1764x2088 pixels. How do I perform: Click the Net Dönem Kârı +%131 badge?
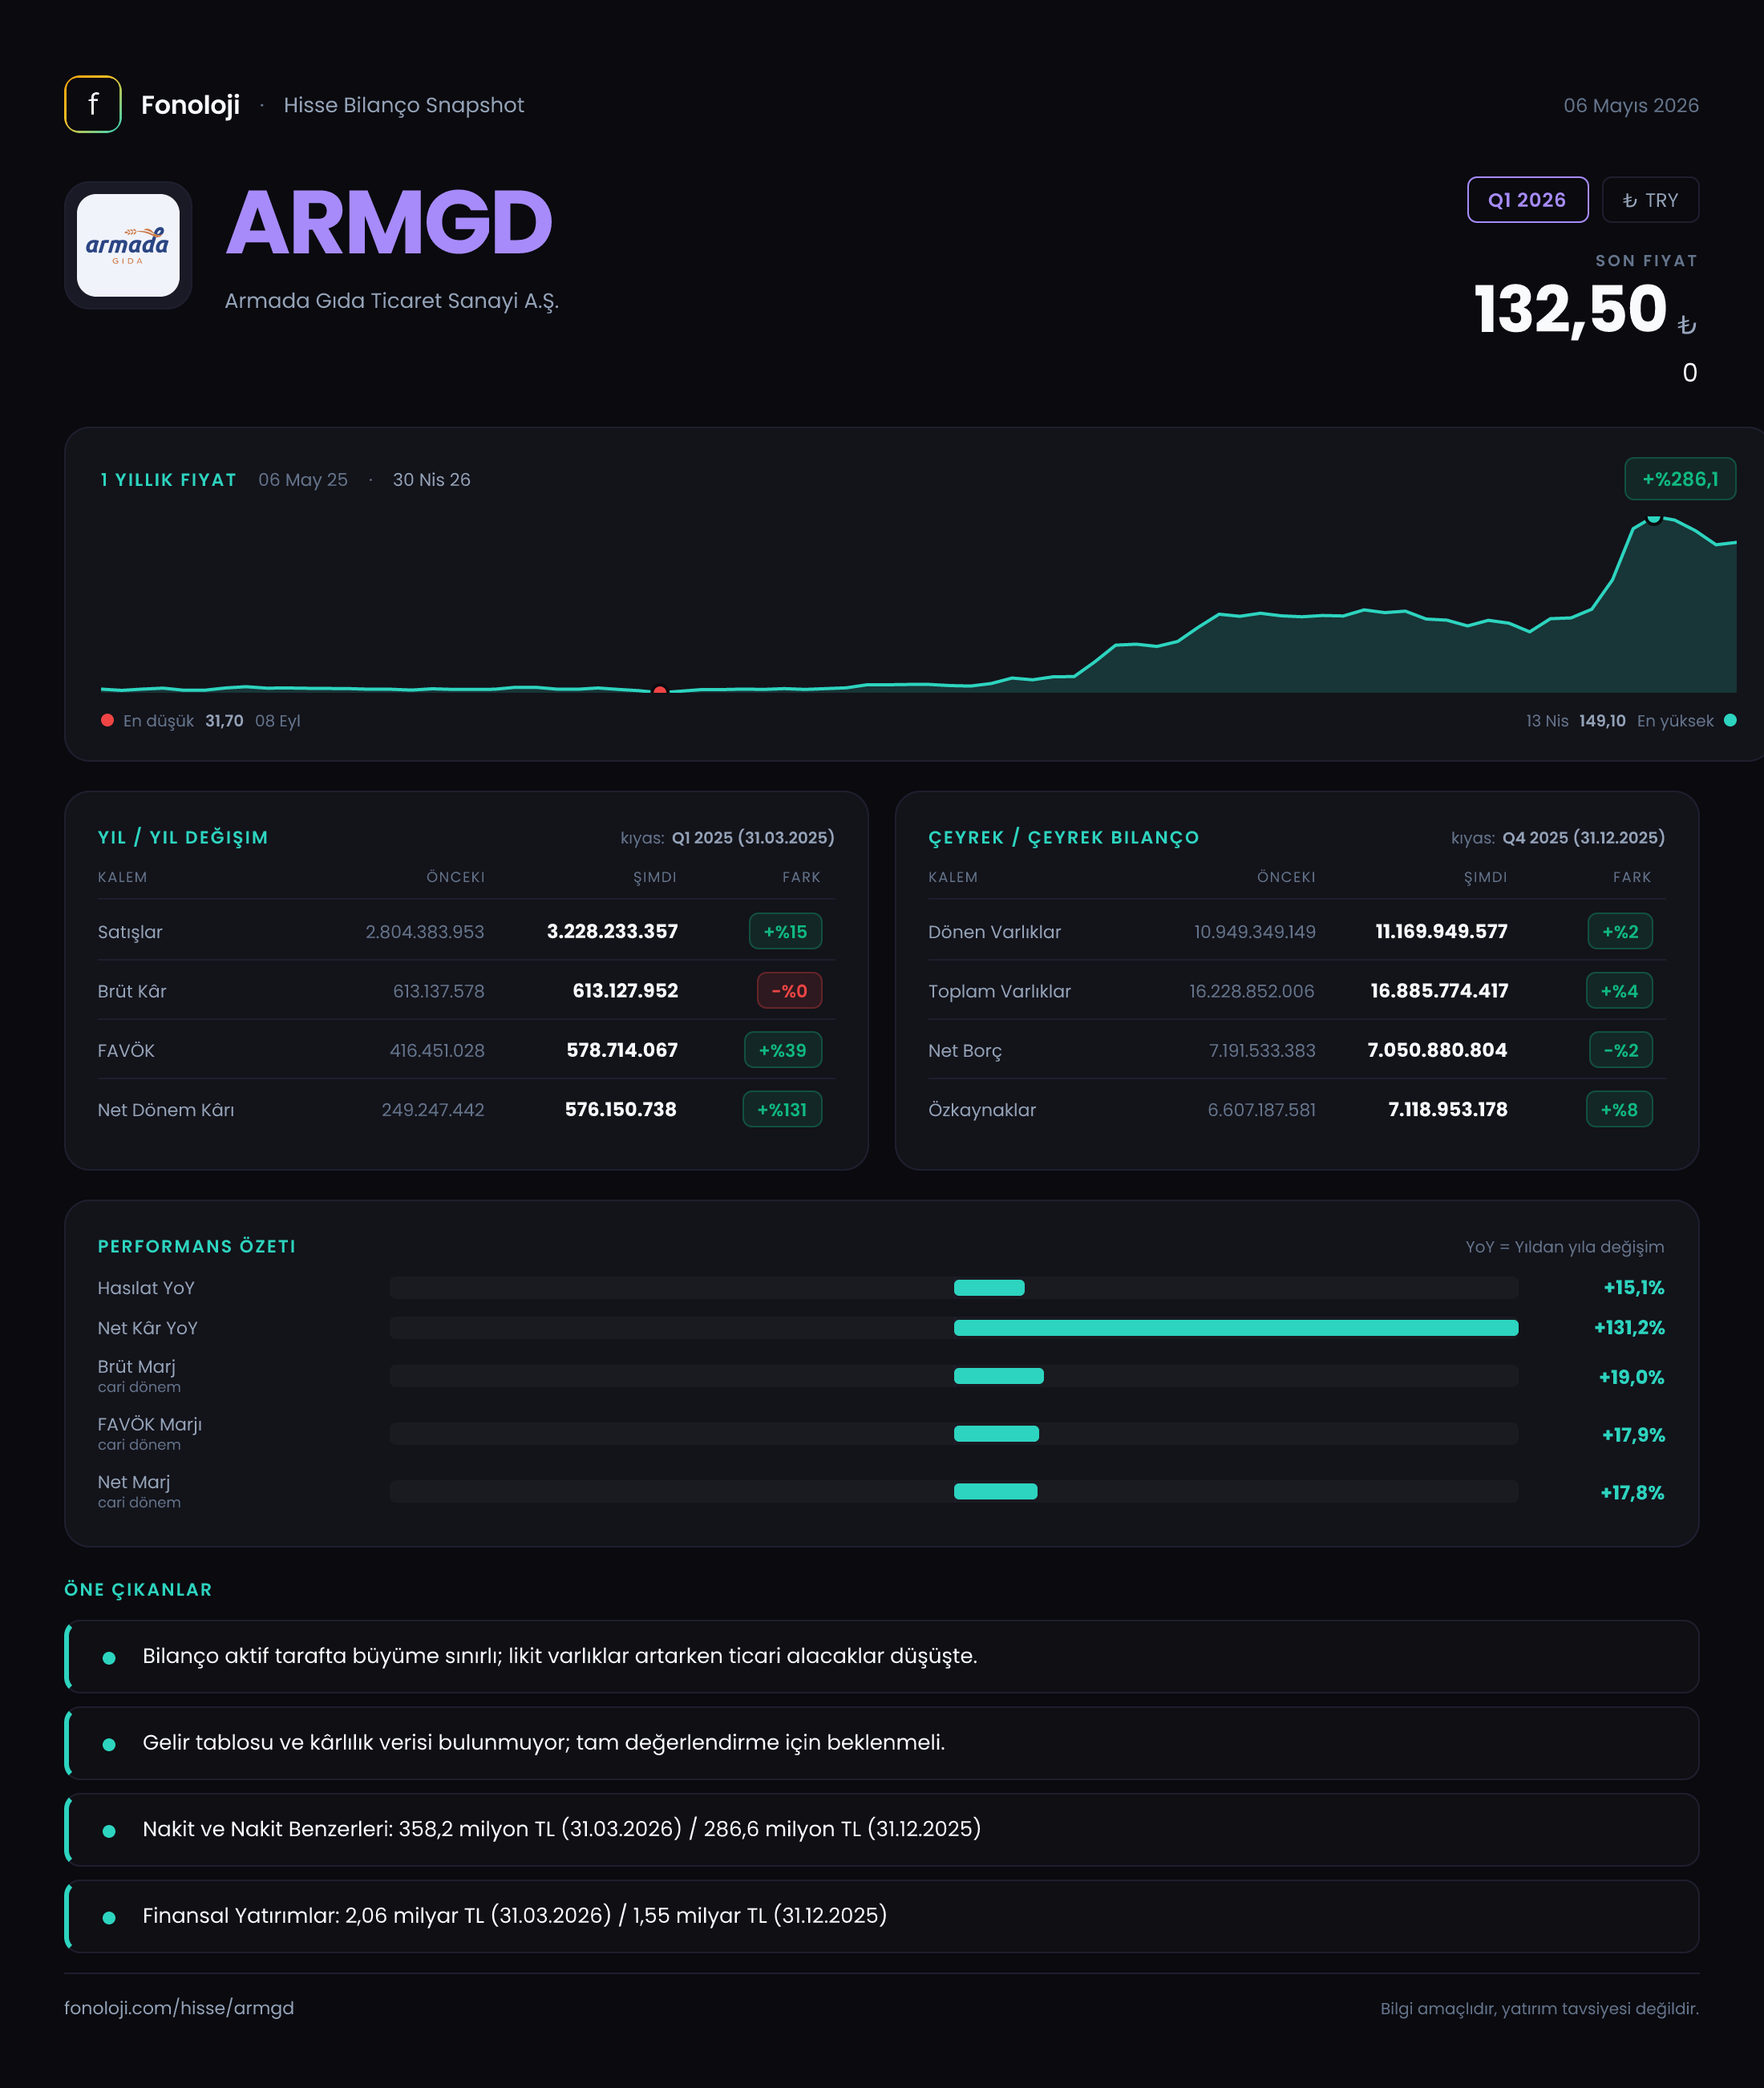point(782,1109)
